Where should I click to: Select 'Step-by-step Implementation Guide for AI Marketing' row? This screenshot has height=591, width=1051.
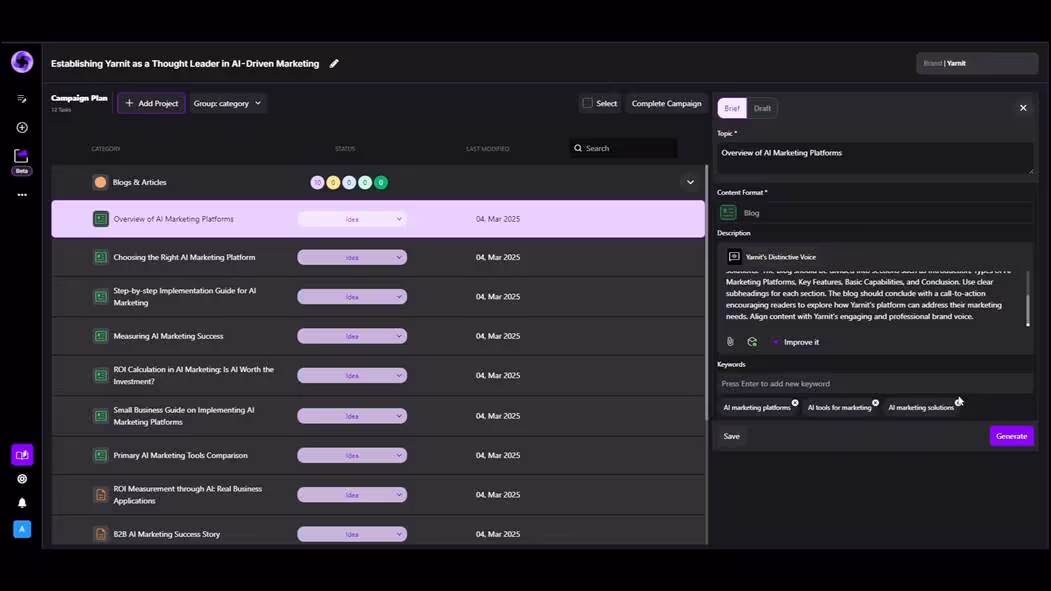378,297
